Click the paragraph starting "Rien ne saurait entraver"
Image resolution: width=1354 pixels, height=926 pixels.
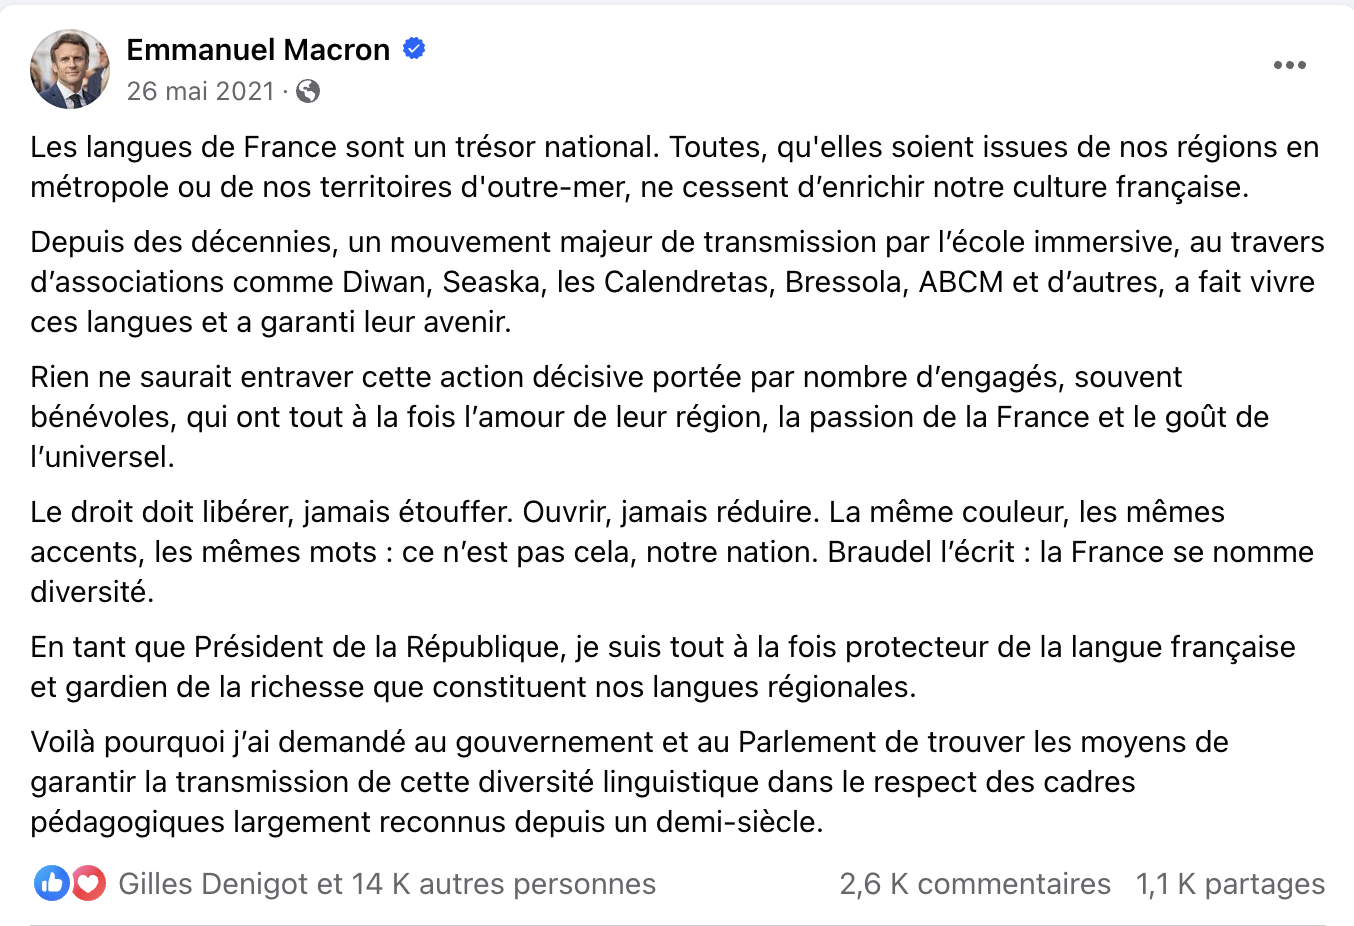[640, 417]
